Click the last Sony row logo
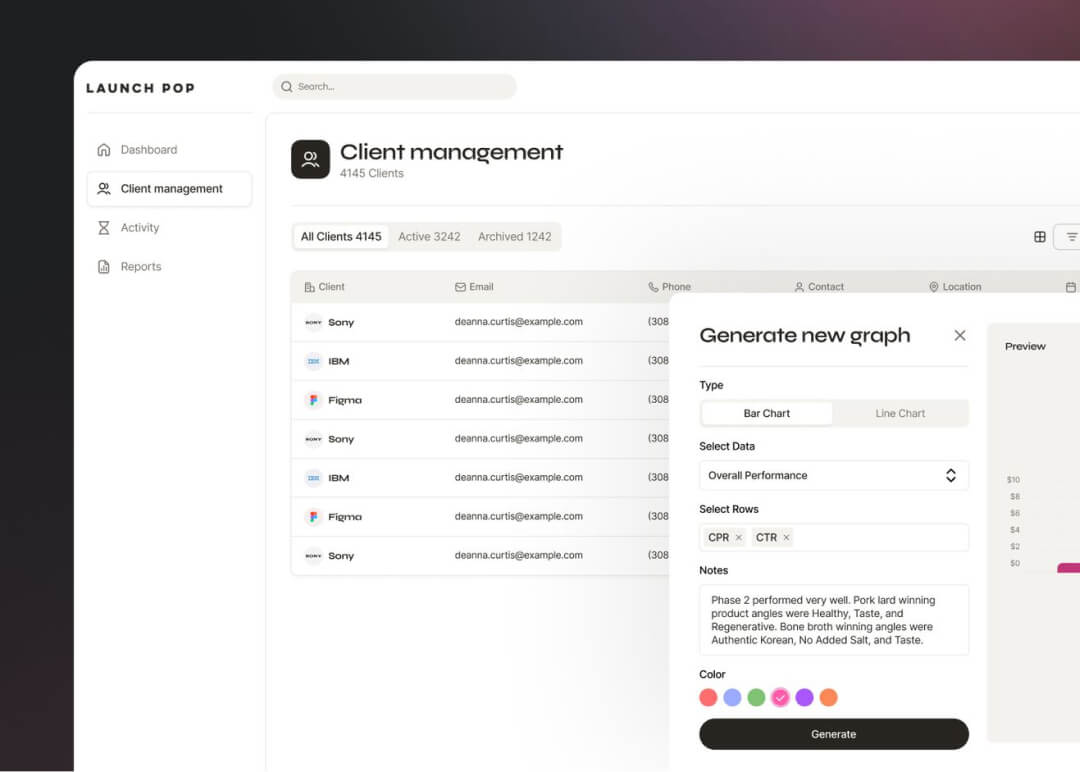This screenshot has width=1080, height=772. coord(313,556)
